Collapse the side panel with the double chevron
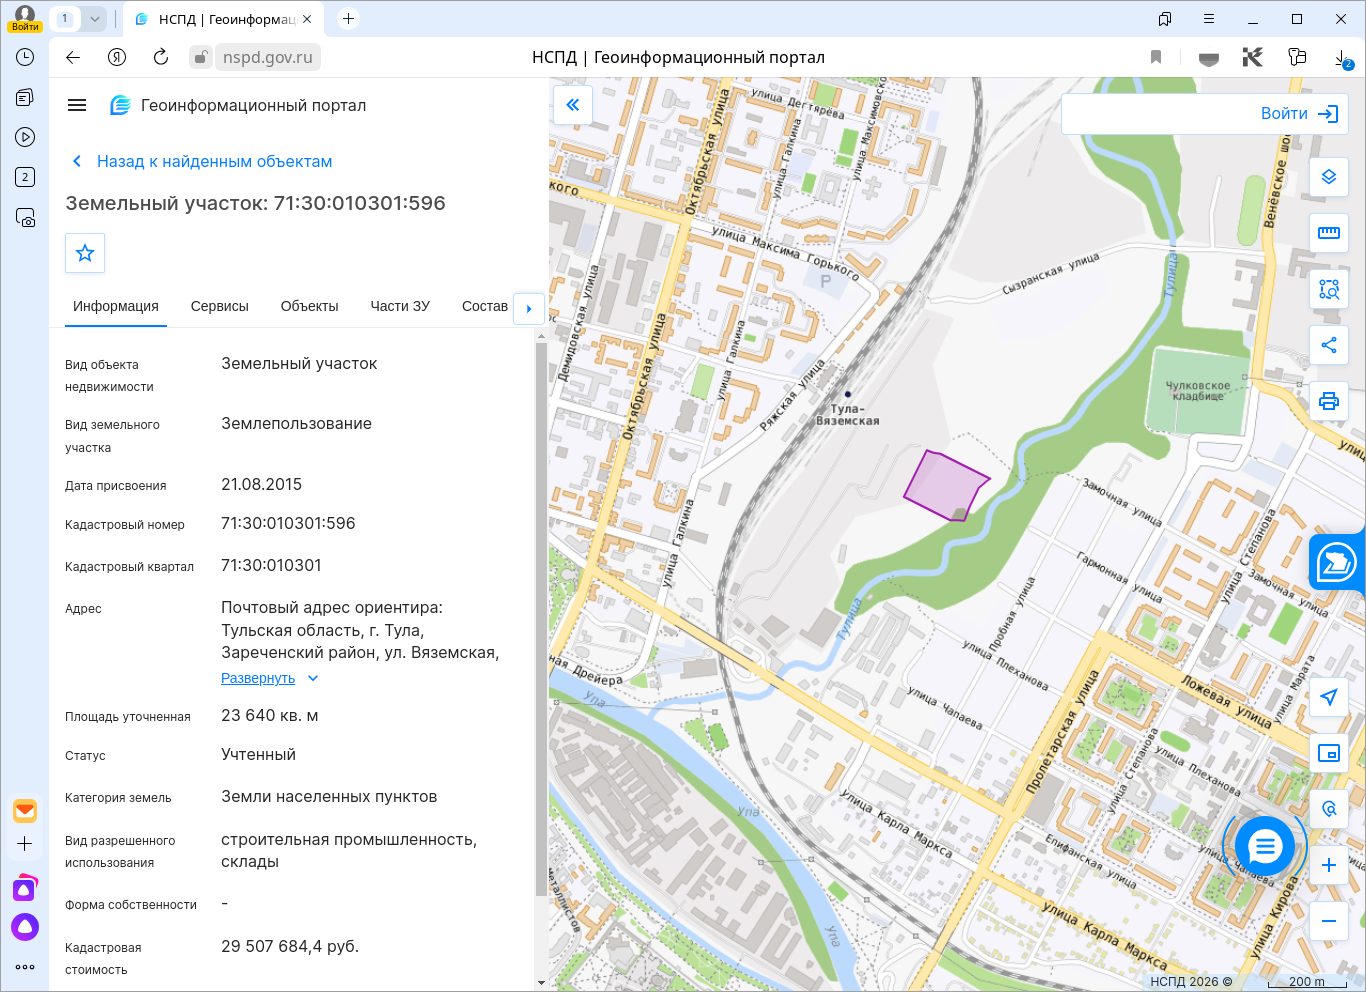 coord(573,104)
